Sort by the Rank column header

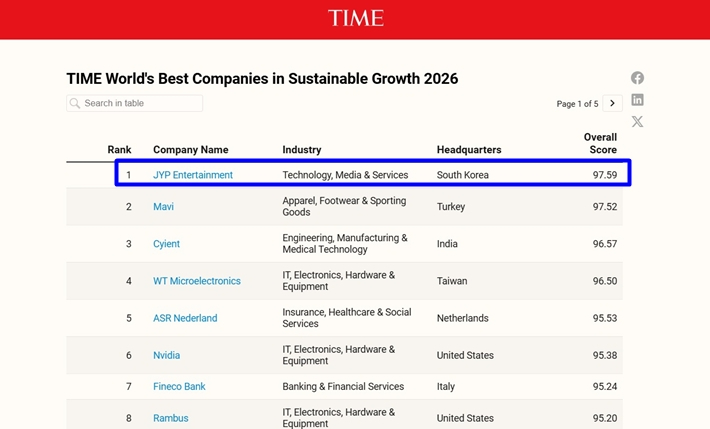coord(119,150)
